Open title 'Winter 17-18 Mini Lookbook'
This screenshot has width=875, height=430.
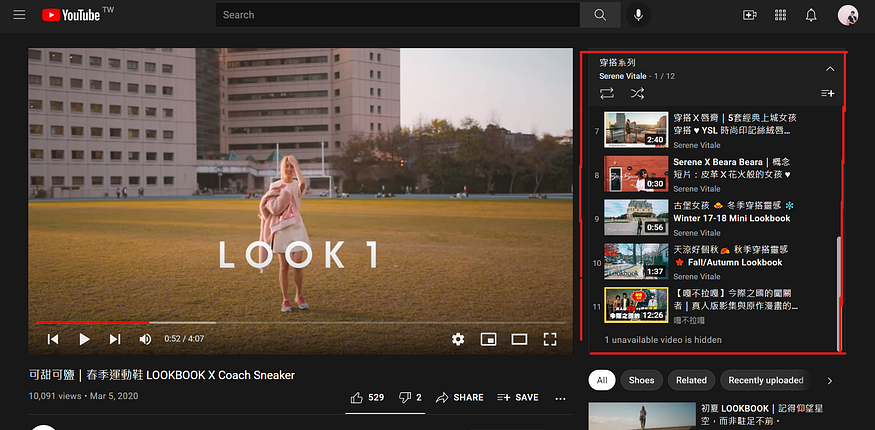(734, 212)
